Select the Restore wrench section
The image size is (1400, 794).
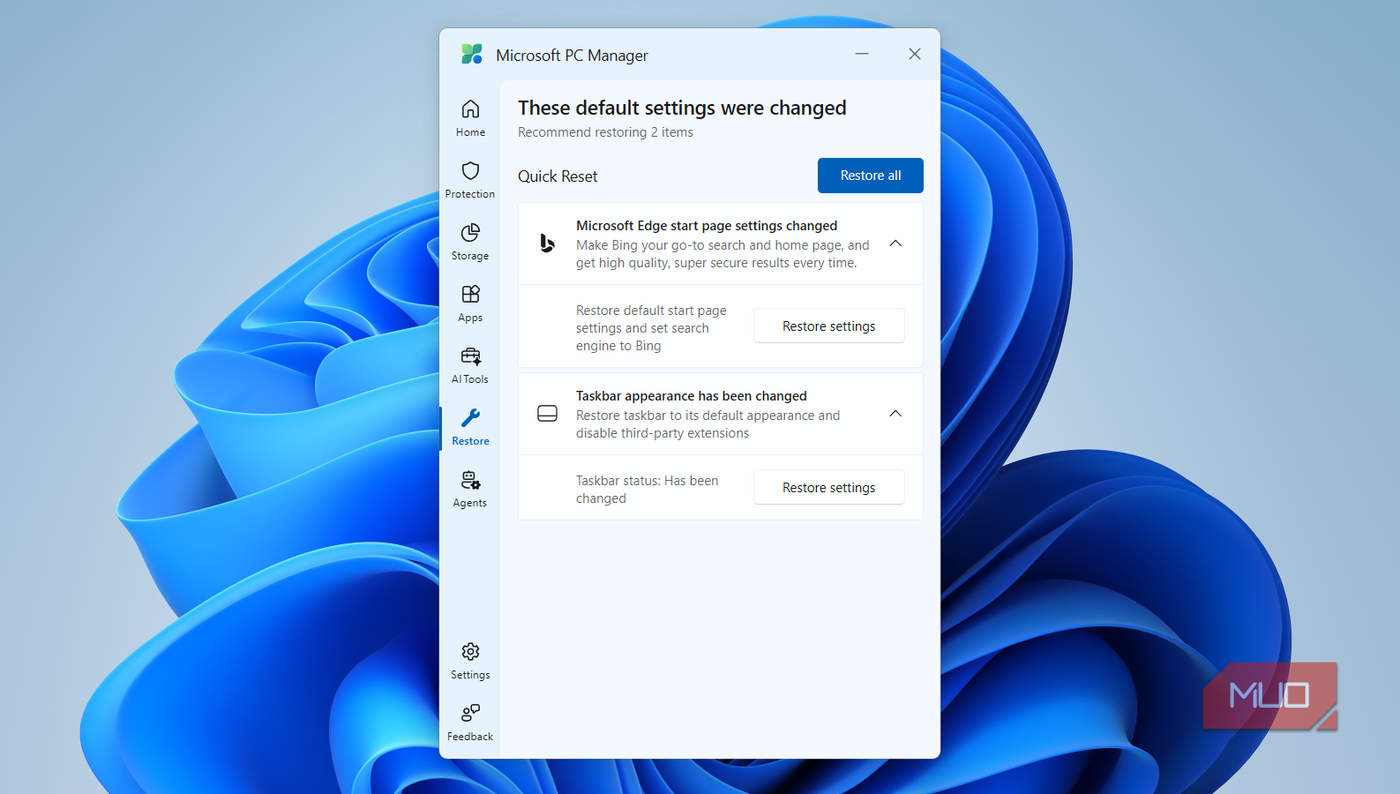[x=470, y=427]
